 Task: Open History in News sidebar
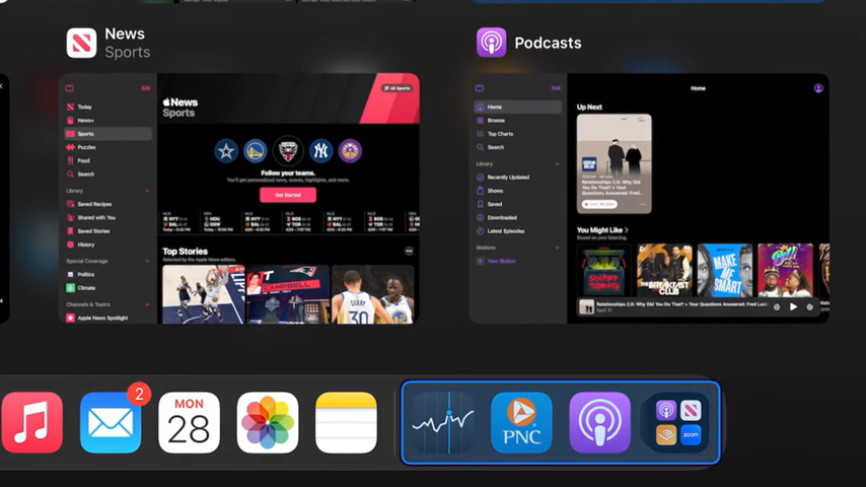click(108, 245)
